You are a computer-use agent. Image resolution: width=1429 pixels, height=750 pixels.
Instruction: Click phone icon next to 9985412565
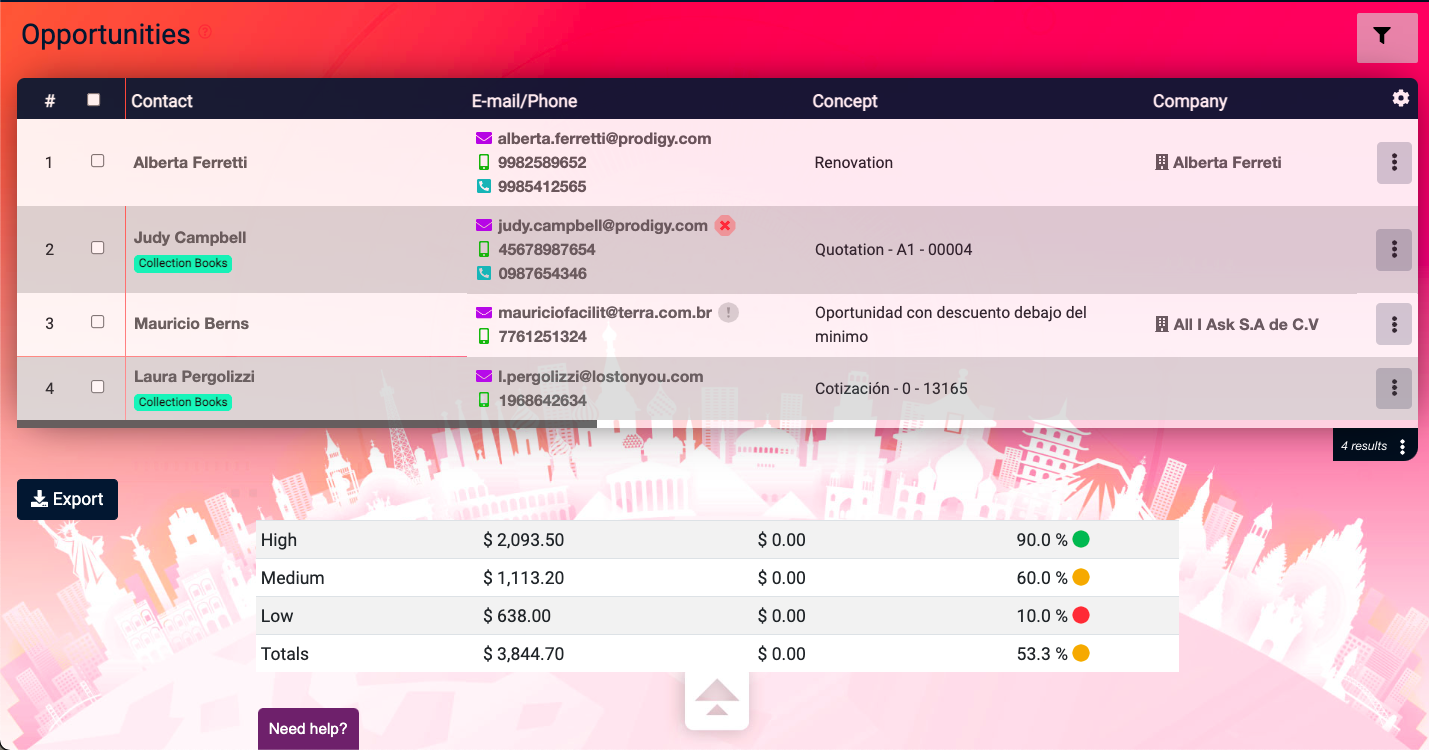click(x=484, y=186)
